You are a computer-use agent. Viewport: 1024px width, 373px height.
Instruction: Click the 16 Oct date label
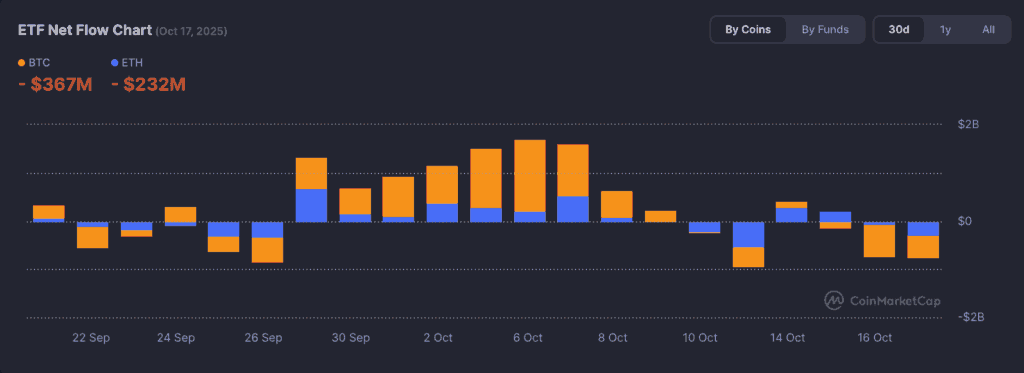(874, 338)
